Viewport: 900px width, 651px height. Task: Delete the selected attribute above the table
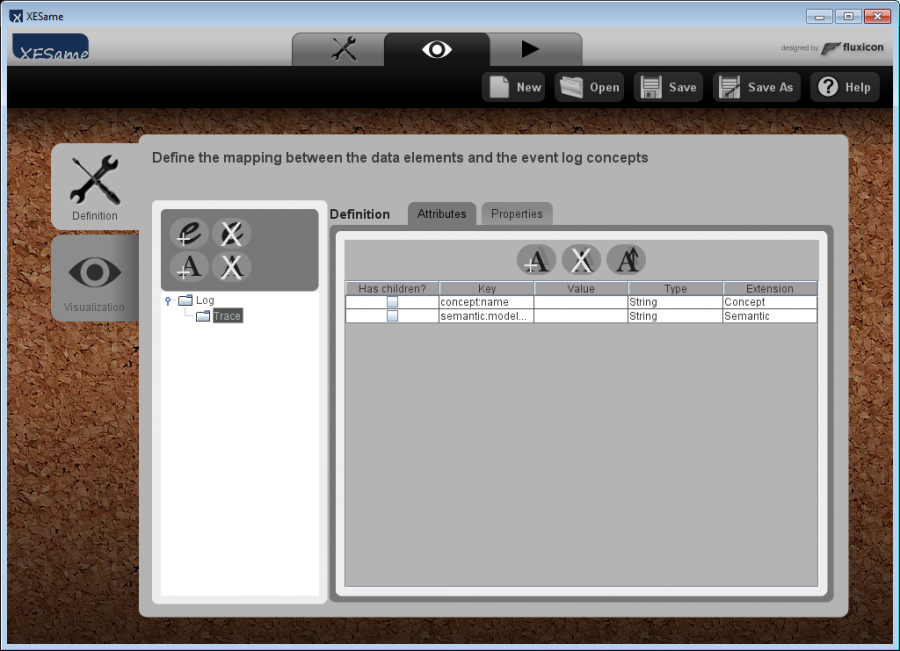coord(581,260)
